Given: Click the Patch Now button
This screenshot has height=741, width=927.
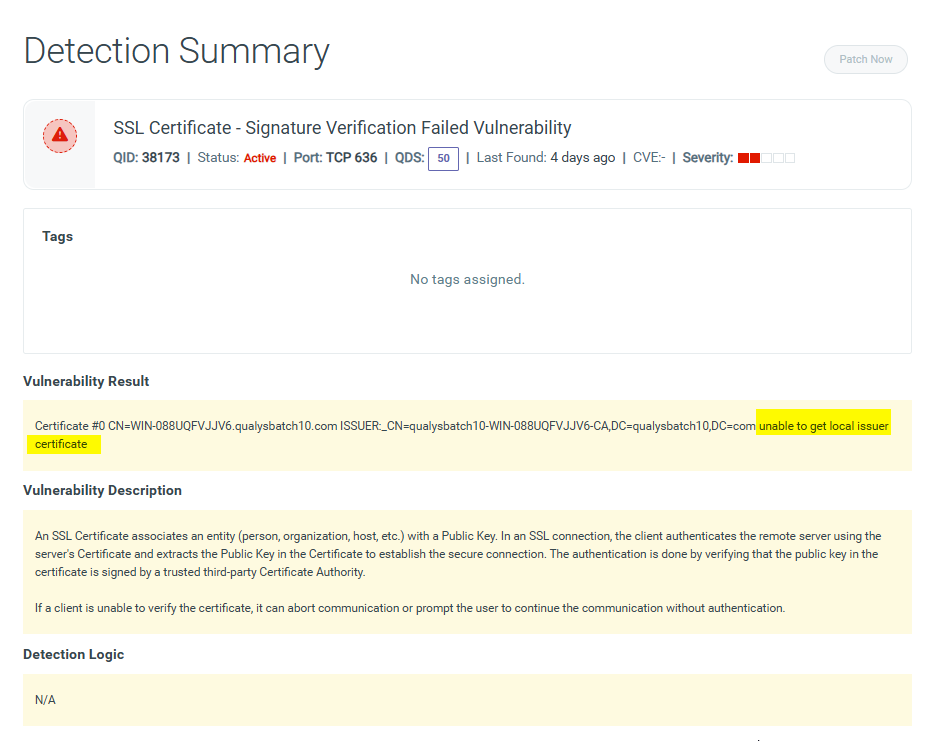Looking at the screenshot, I should (x=864, y=59).
